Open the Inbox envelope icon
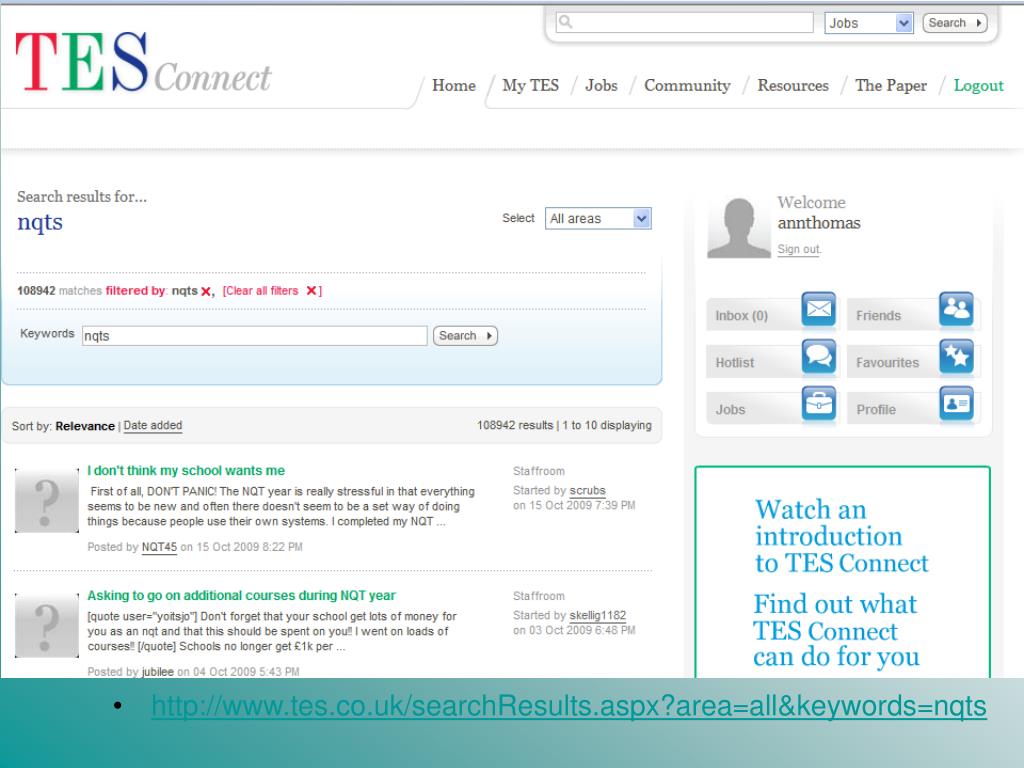 pyautogui.click(x=819, y=309)
